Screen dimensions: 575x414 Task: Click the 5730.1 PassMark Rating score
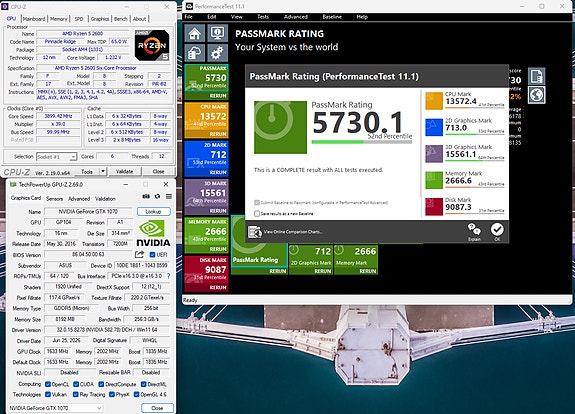pos(358,122)
